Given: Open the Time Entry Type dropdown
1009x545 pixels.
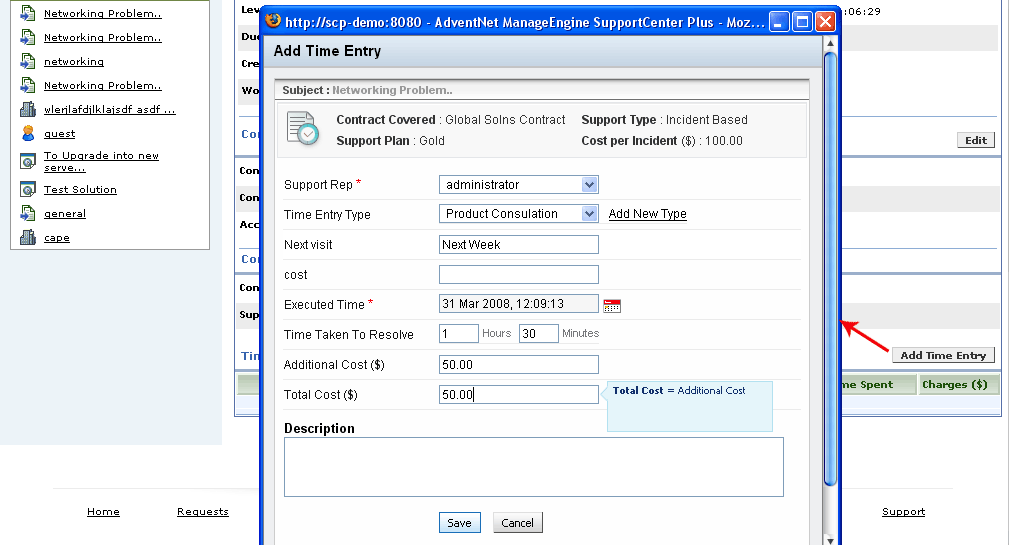Looking at the screenshot, I should click(x=519, y=214).
